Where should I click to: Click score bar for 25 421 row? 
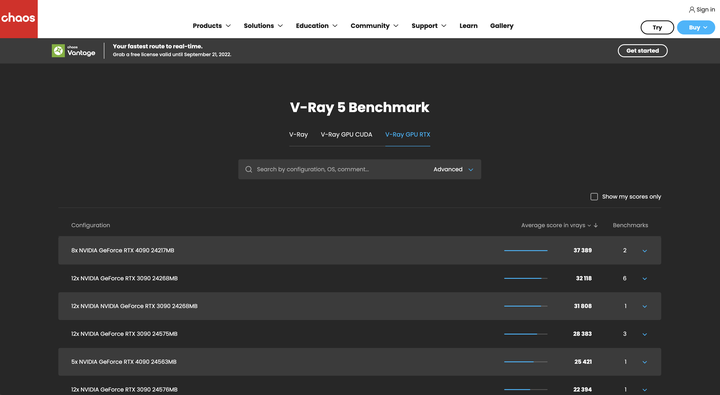pos(526,362)
